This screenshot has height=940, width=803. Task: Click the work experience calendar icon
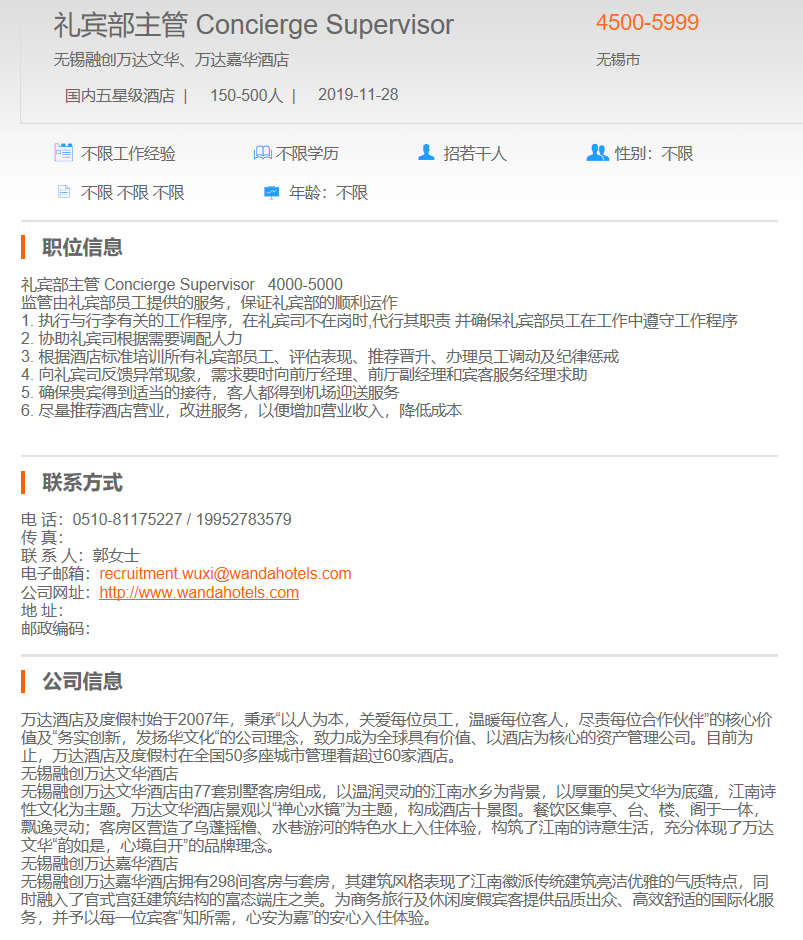[64, 153]
